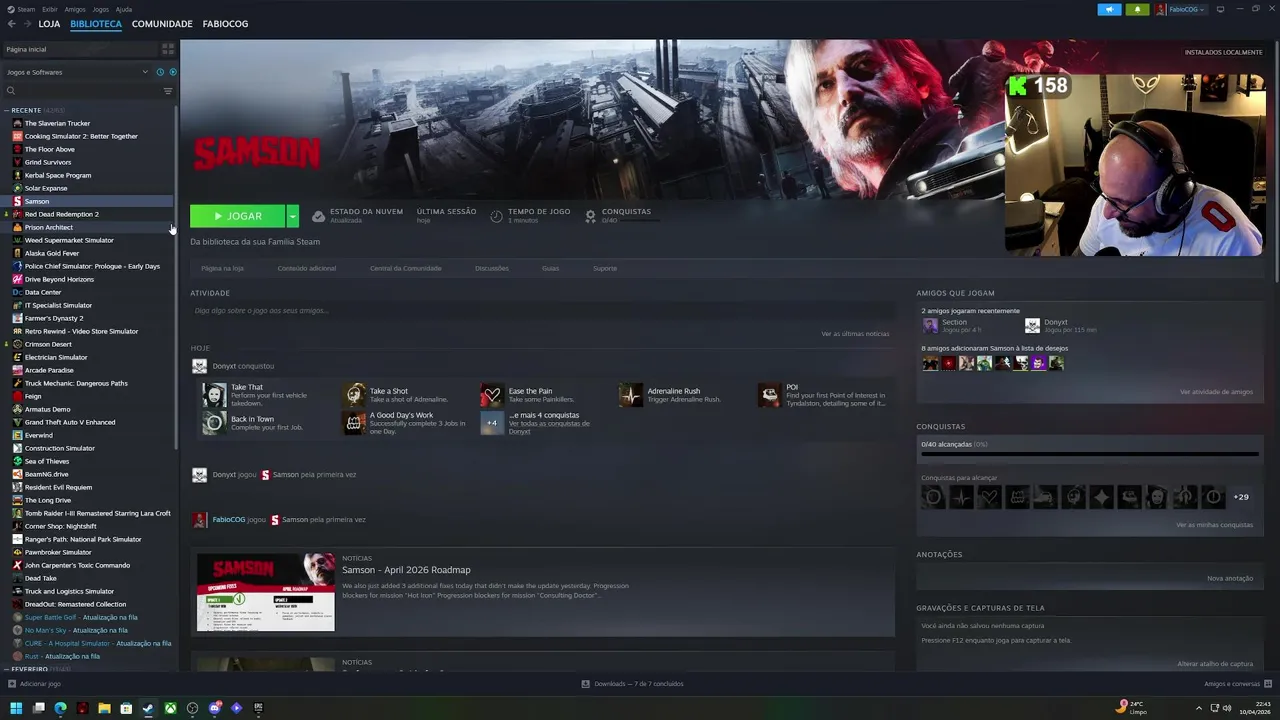The height and width of the screenshot is (720, 1280).
Task: Open the Jogos menu
Action: (101, 9)
